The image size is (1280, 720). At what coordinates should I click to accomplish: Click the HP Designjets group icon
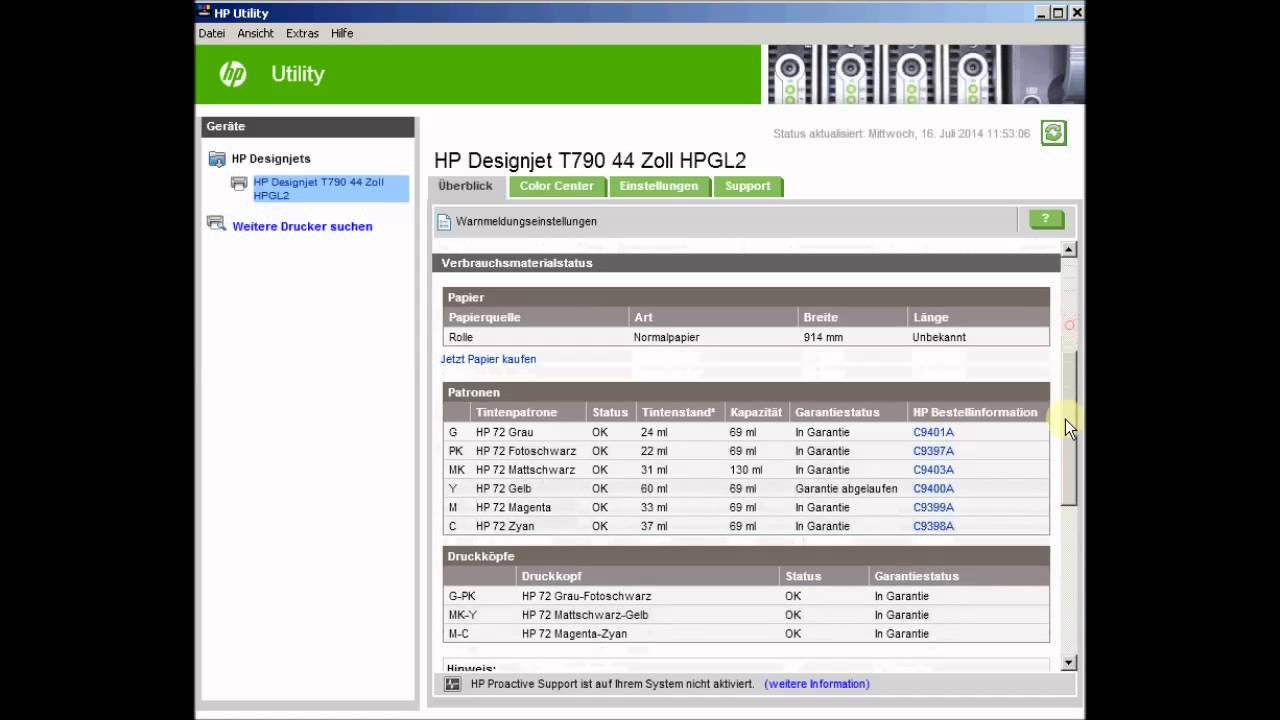tap(217, 159)
